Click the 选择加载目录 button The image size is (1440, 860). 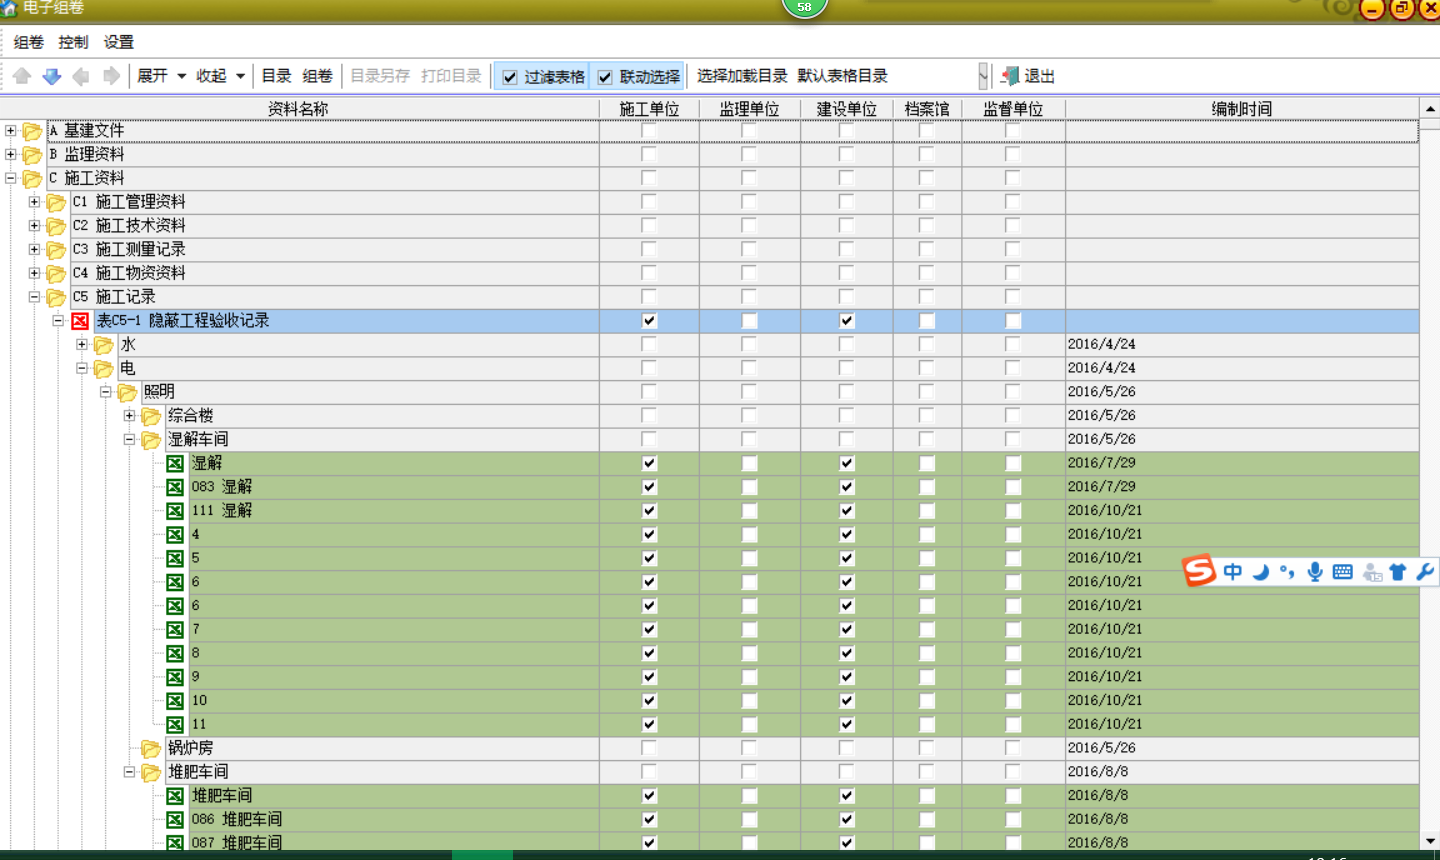click(x=741, y=76)
